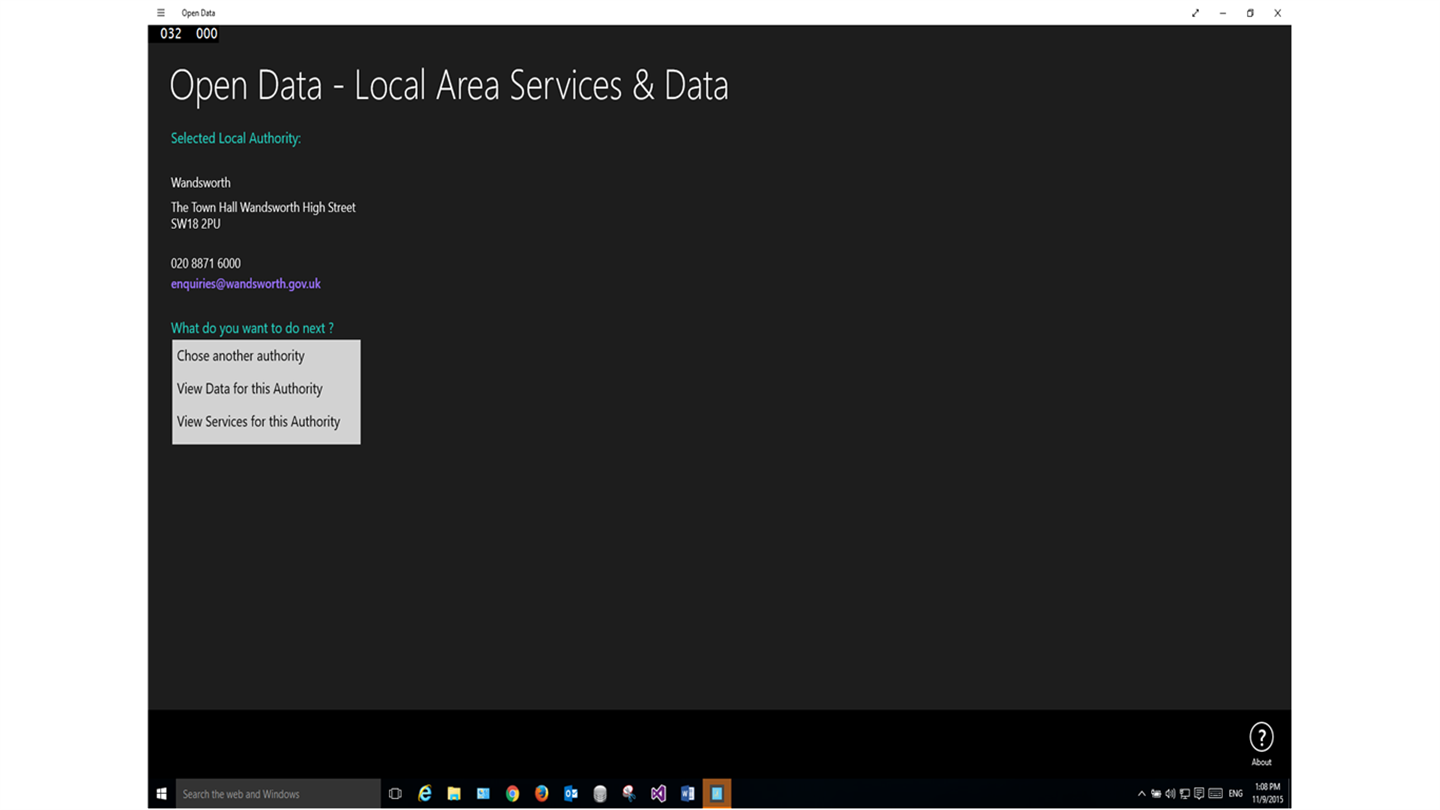1440x810 pixels.
Task: Open Visual Studio from the taskbar
Action: coord(658,793)
